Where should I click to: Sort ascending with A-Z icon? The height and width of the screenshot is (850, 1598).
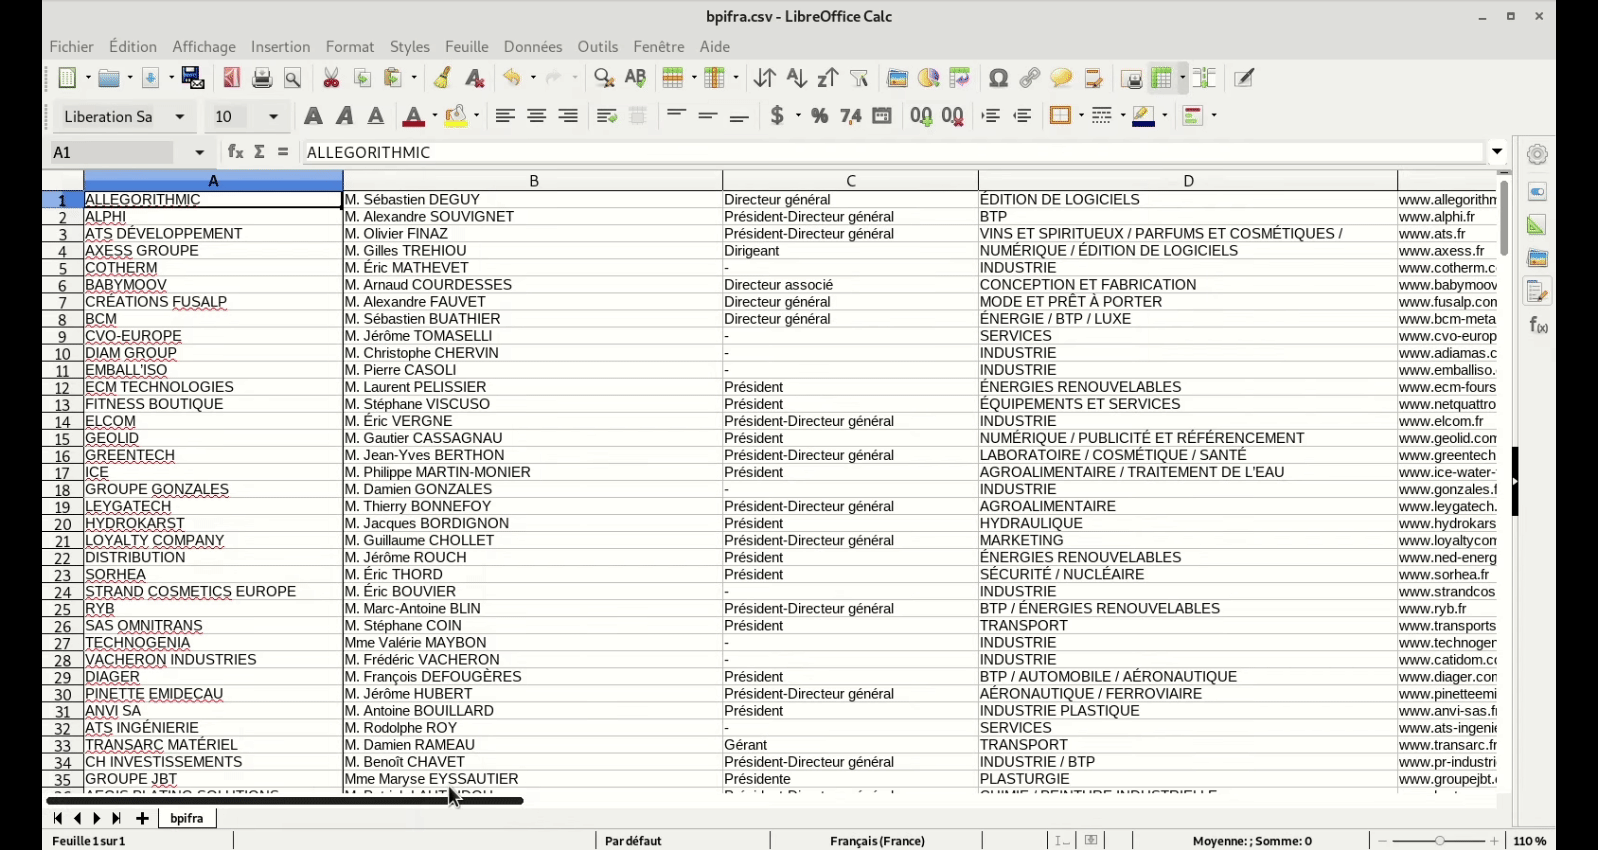[797, 78]
